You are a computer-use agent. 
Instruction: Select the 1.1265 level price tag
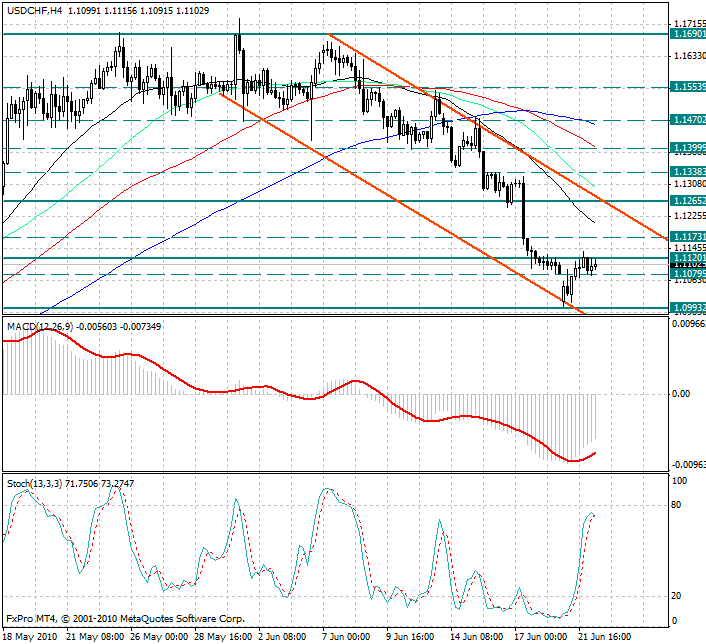pyautogui.click(x=688, y=200)
